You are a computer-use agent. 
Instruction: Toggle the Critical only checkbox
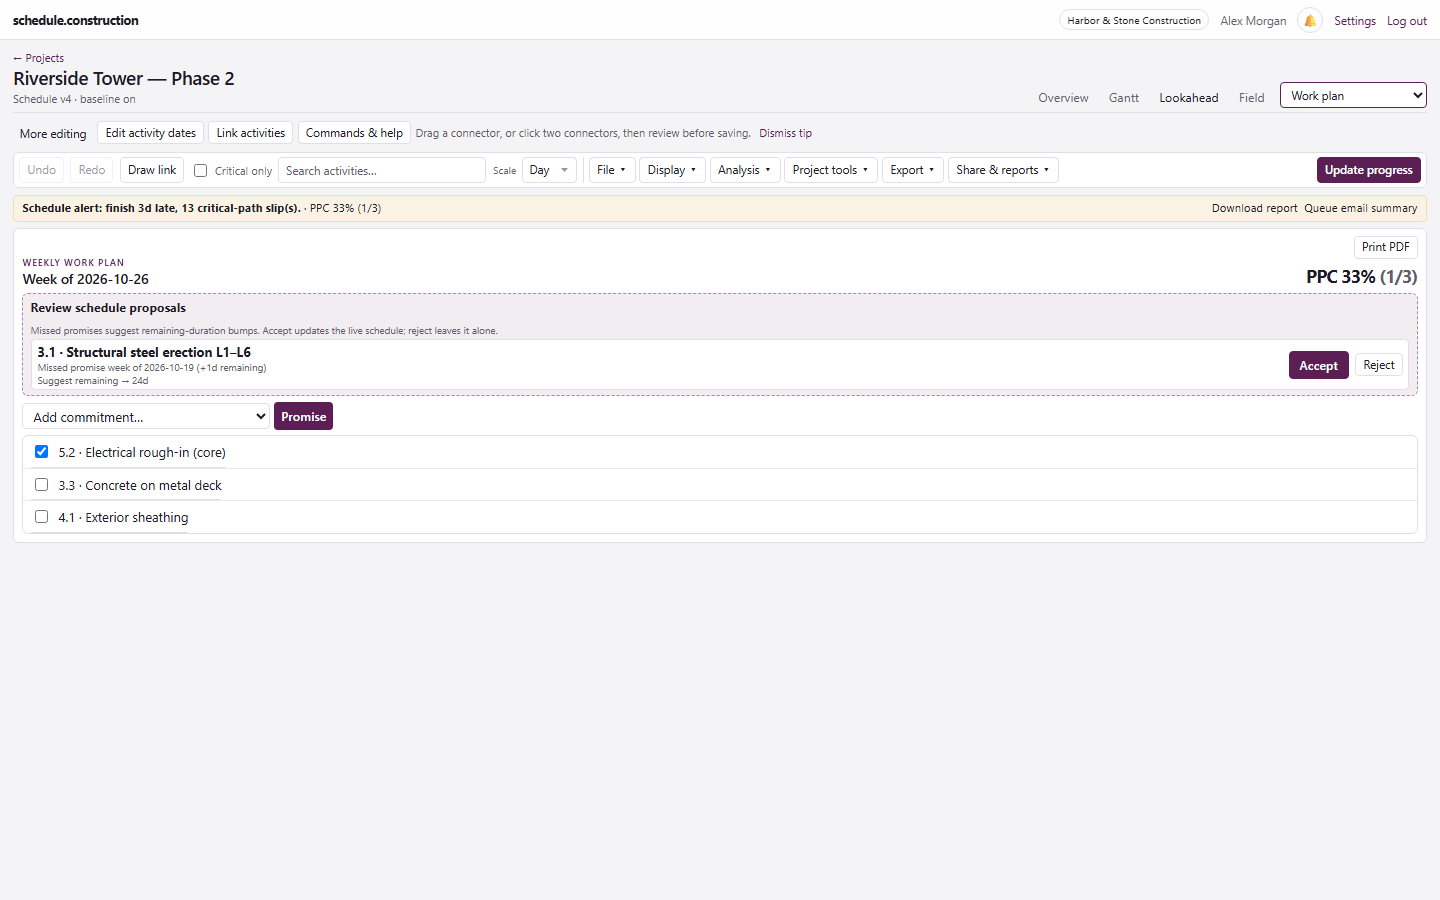coord(200,171)
